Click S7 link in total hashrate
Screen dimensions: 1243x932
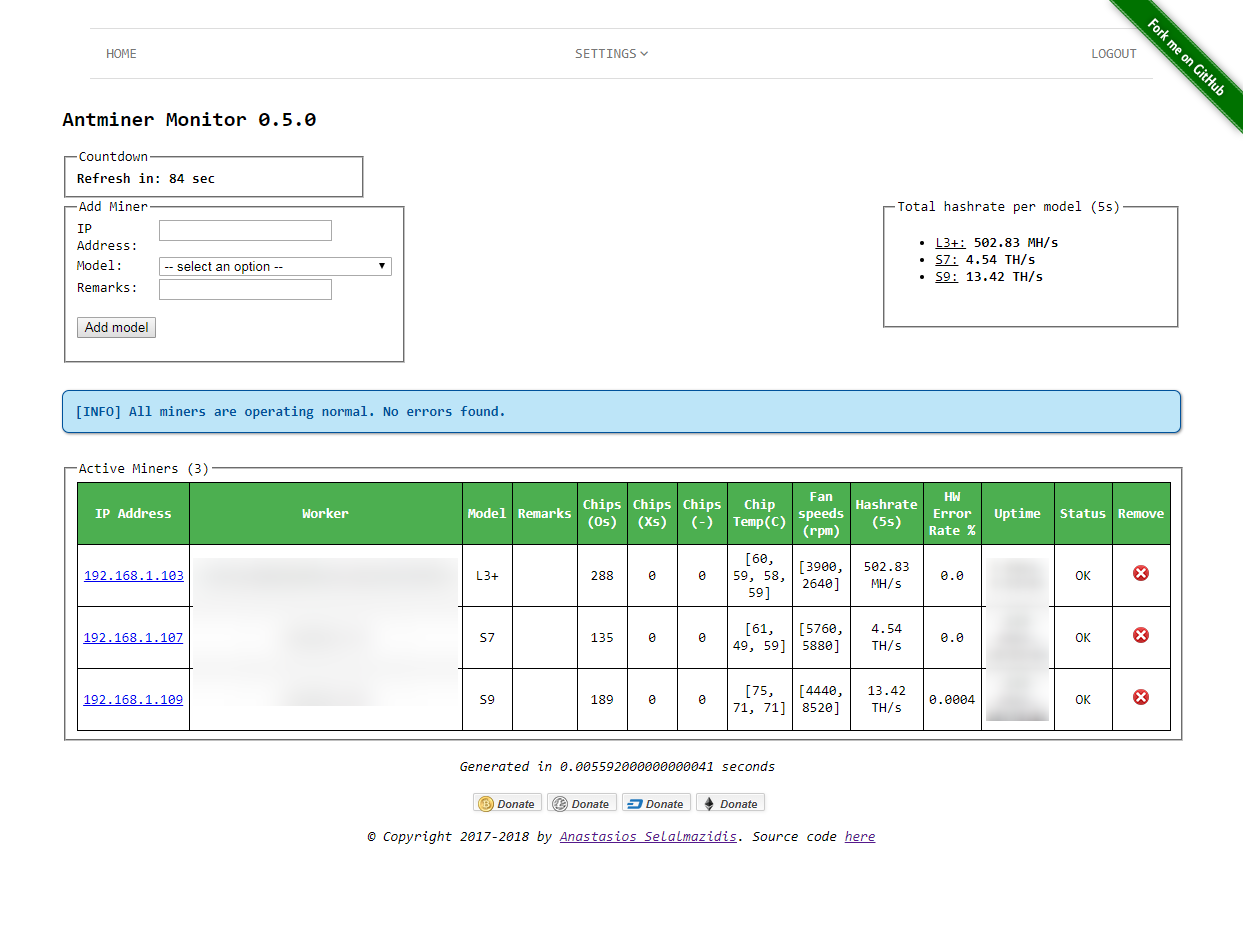click(946, 260)
